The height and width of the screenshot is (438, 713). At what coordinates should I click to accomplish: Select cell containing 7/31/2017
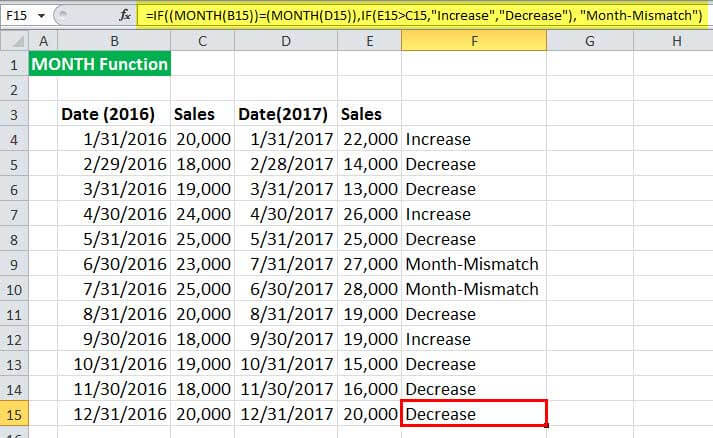pyautogui.click(x=286, y=264)
